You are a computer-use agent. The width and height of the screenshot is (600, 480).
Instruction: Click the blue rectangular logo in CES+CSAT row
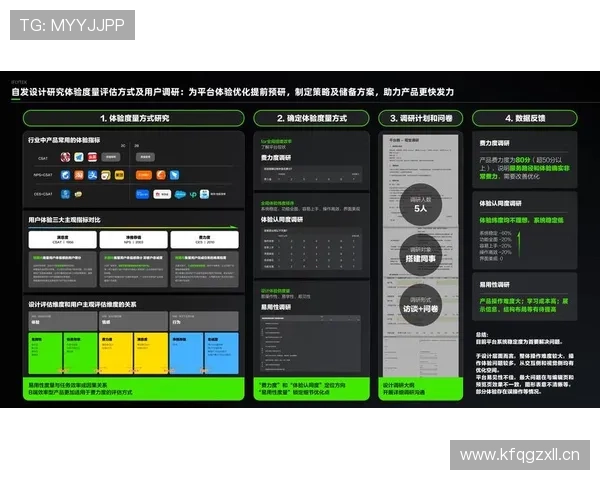click(142, 194)
